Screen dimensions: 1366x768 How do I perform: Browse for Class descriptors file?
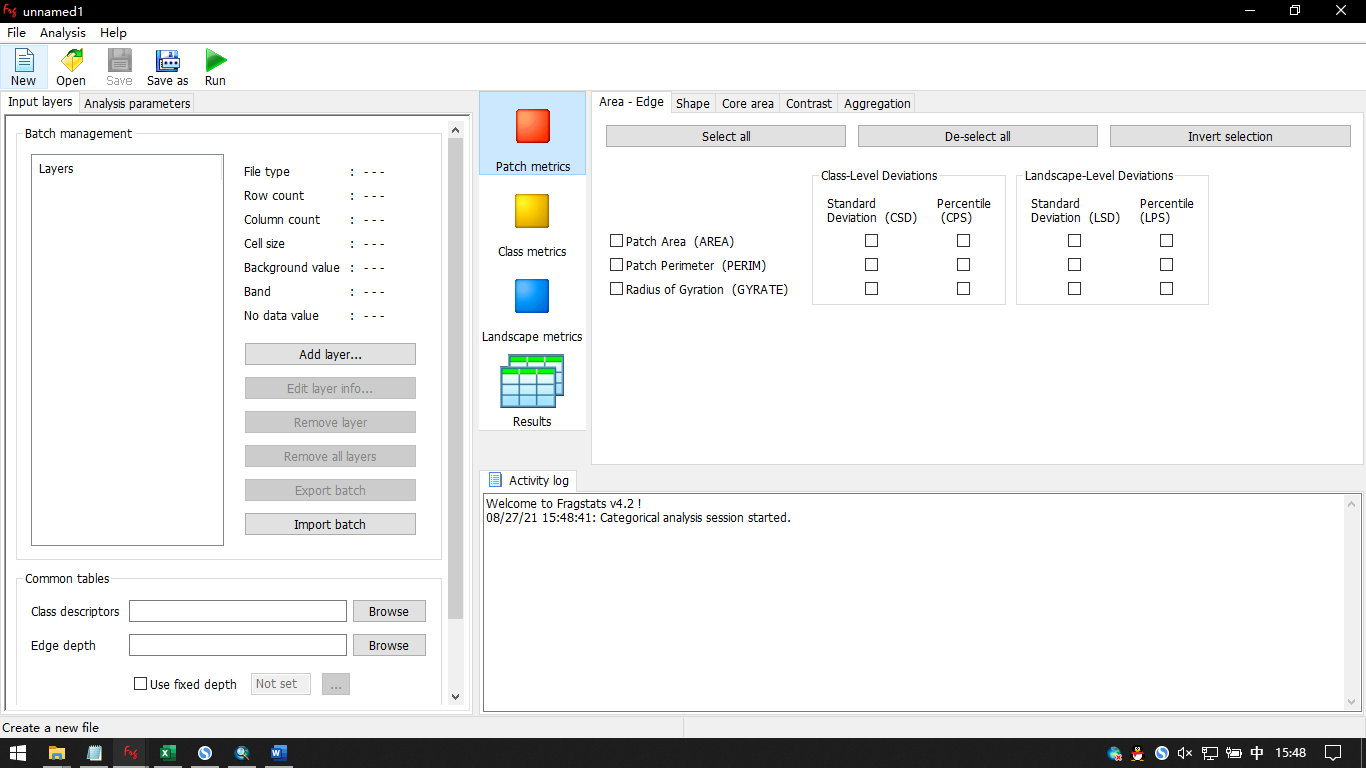pyautogui.click(x=389, y=611)
